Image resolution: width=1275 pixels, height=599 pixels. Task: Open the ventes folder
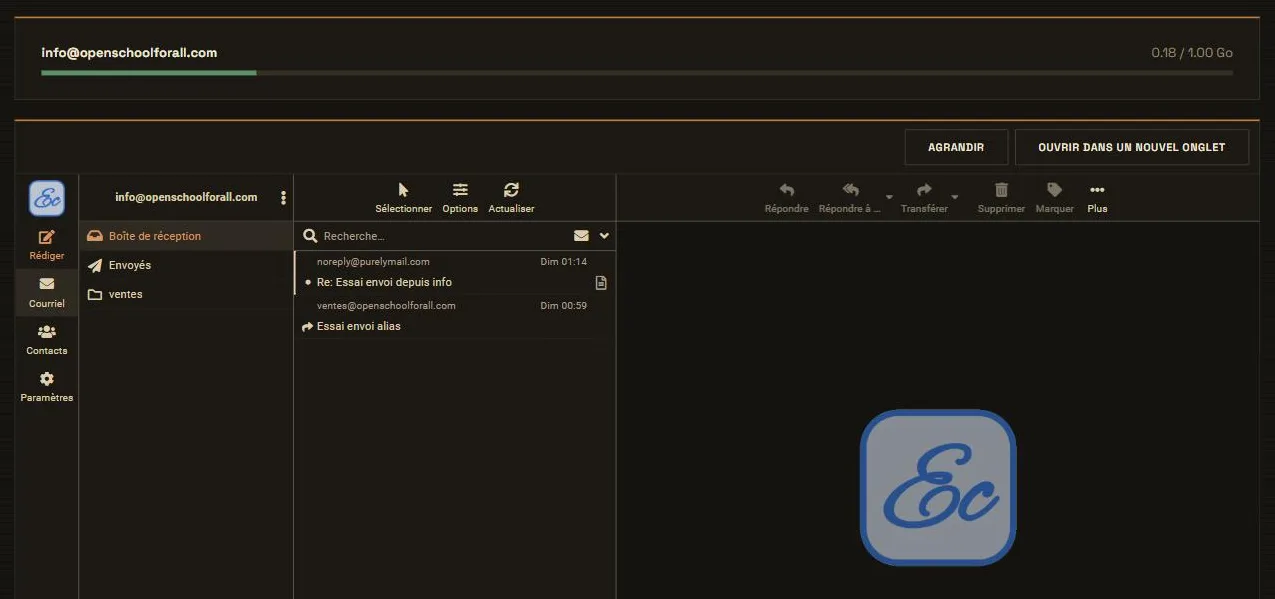tap(186, 294)
